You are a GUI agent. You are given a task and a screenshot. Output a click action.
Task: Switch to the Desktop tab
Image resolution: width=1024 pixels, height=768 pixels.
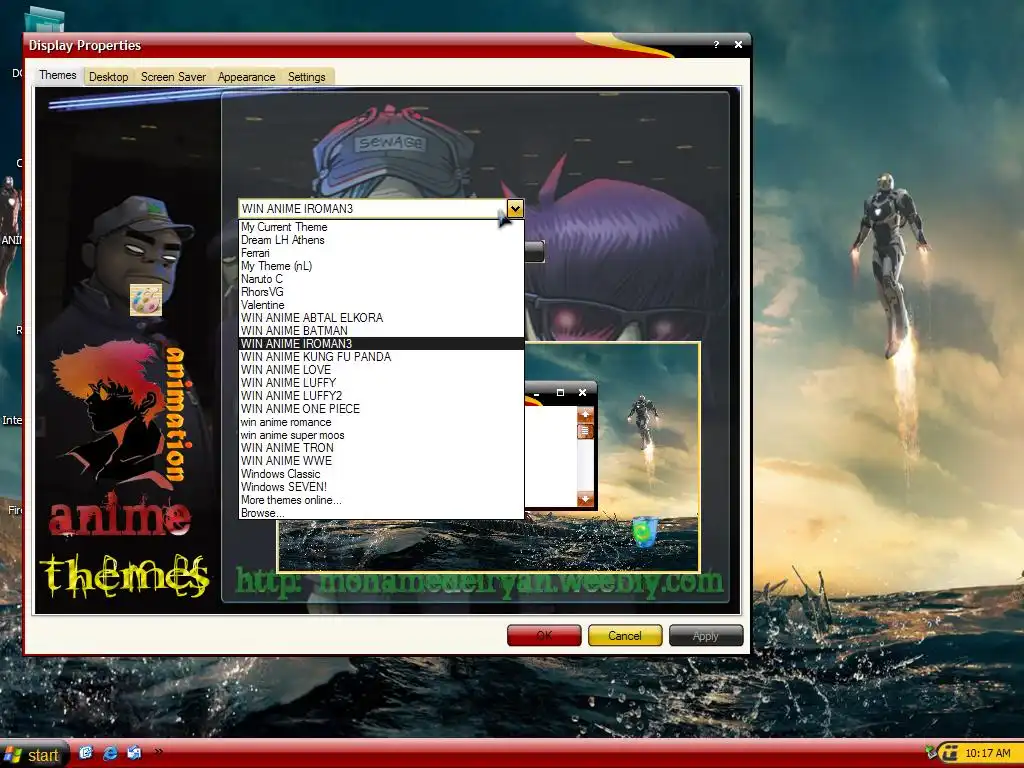pos(108,76)
